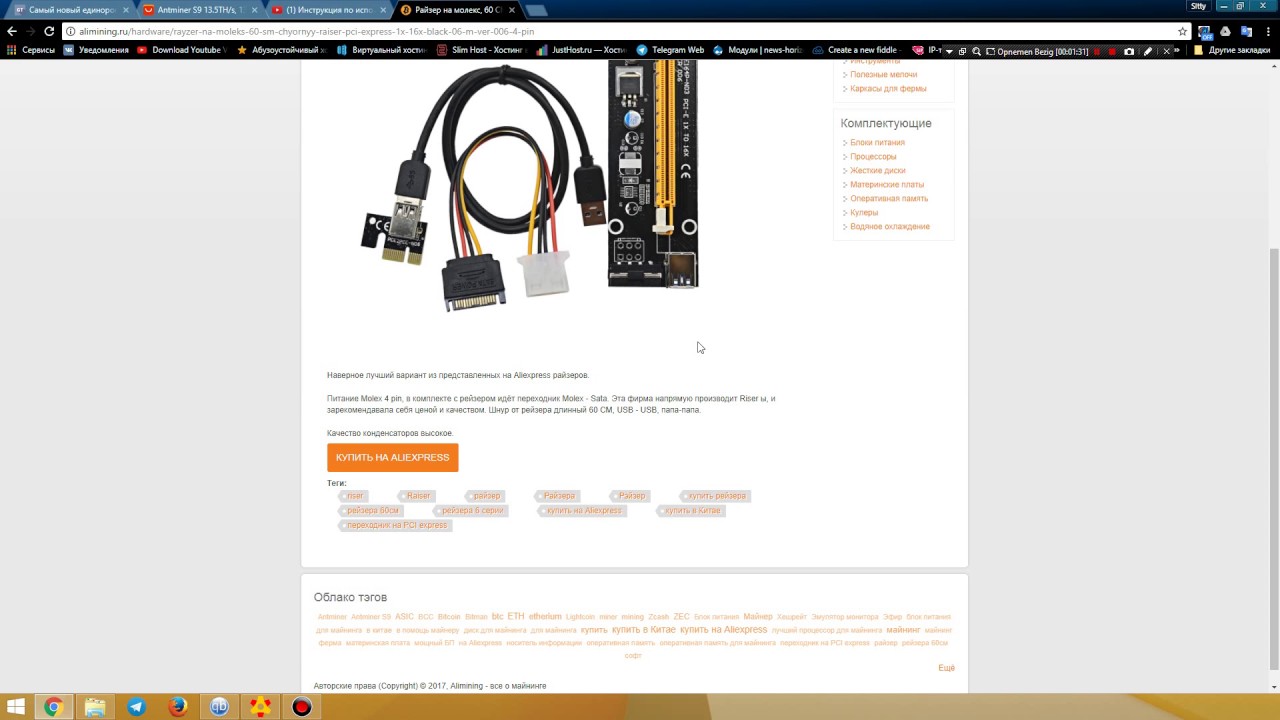Open 'Процессоры' in the sidebar
The image size is (1280, 720).
[873, 157]
